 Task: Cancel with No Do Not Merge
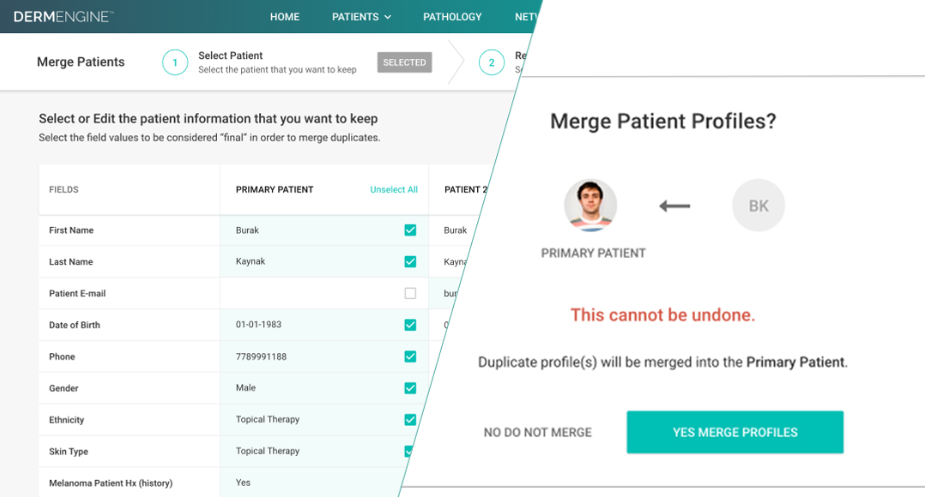538,432
